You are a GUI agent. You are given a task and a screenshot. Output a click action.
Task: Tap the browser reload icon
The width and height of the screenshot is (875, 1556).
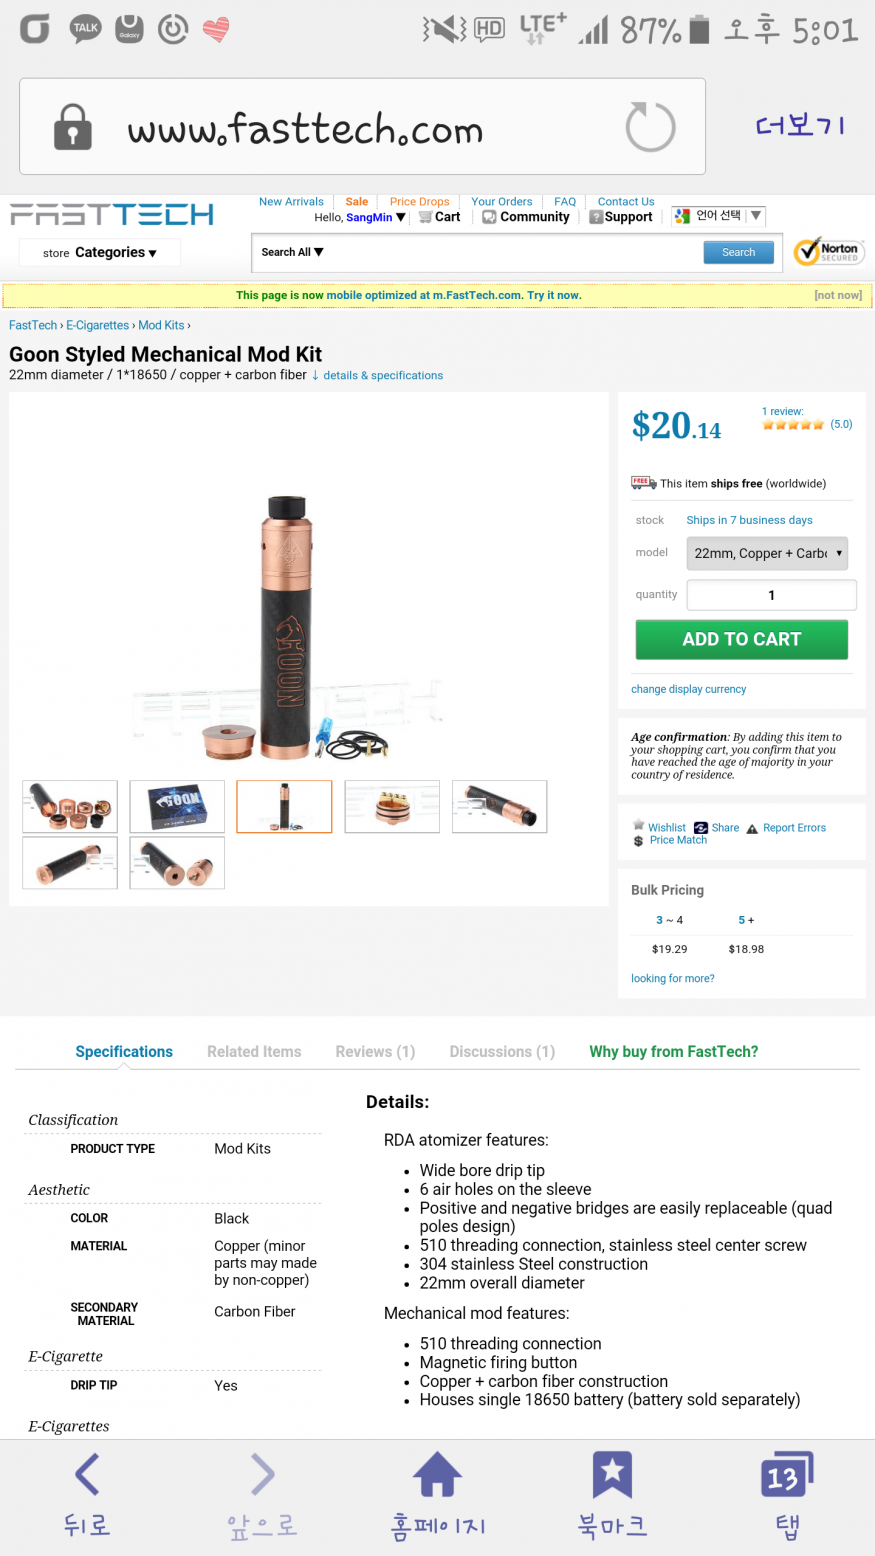pos(650,127)
